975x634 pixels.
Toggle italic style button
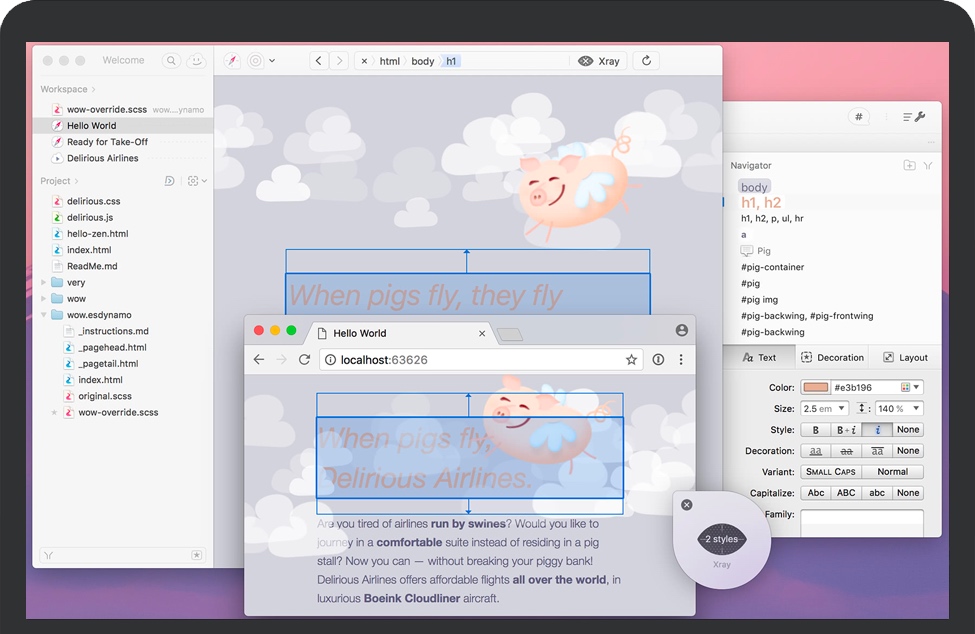[877, 430]
